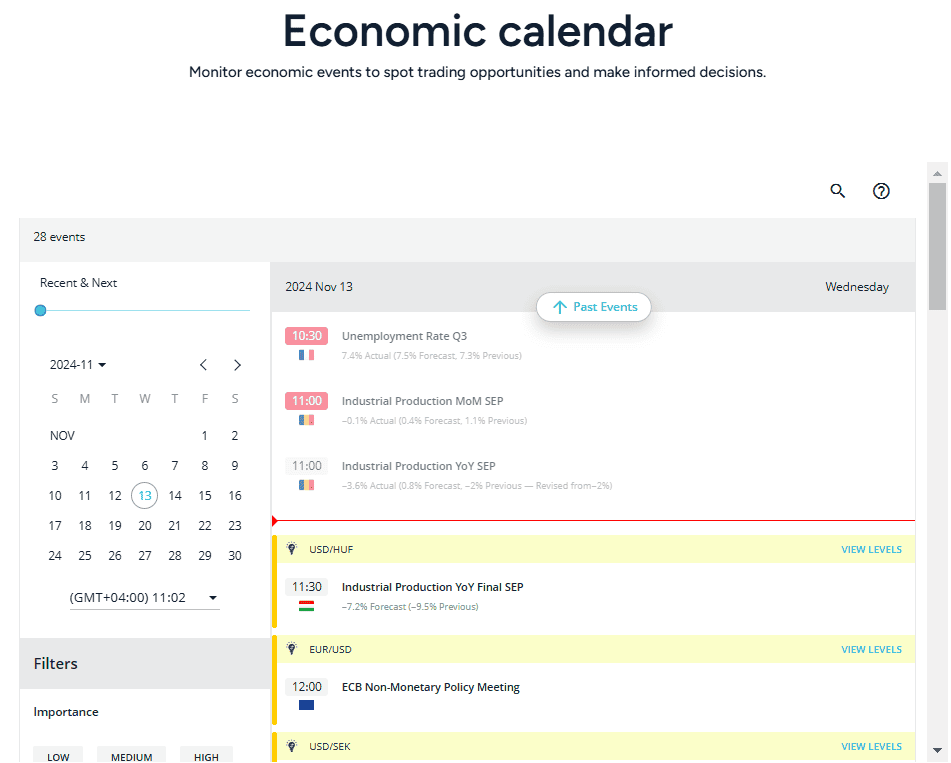Click the Past Events button

click(x=594, y=307)
